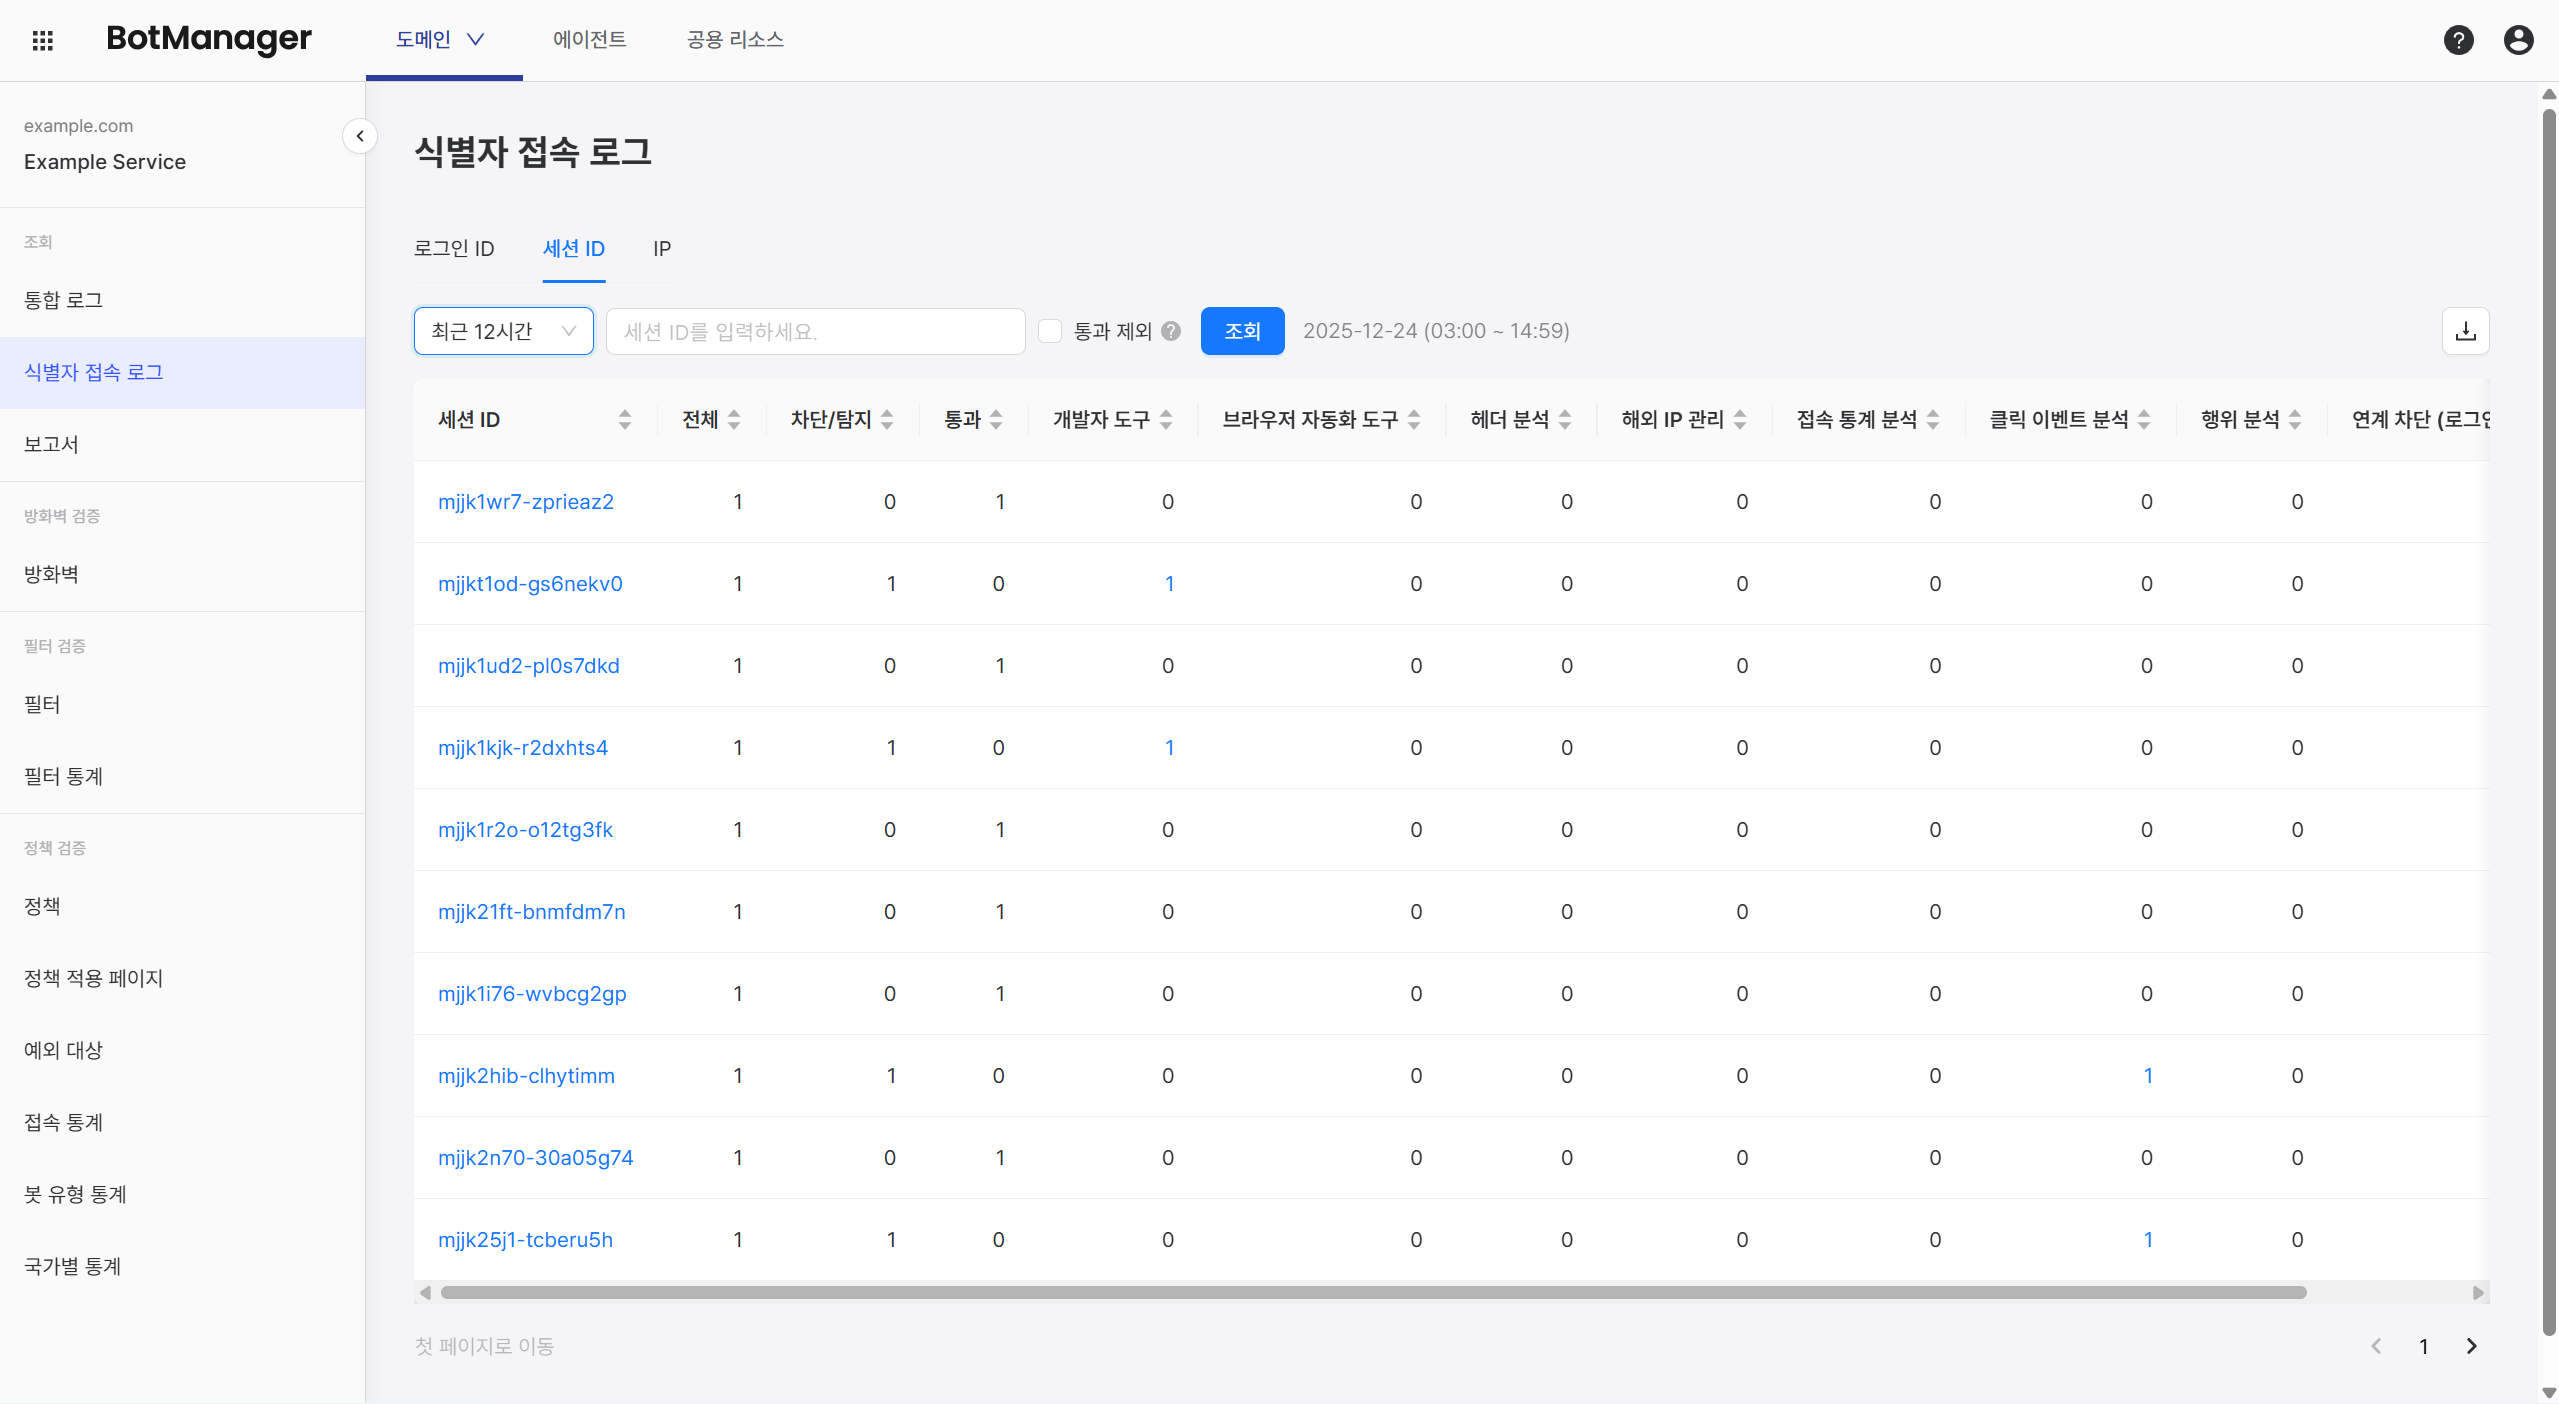The image size is (2559, 1404).
Task: Open session mjjkt1od-gs6nekv0 details
Action: click(530, 583)
